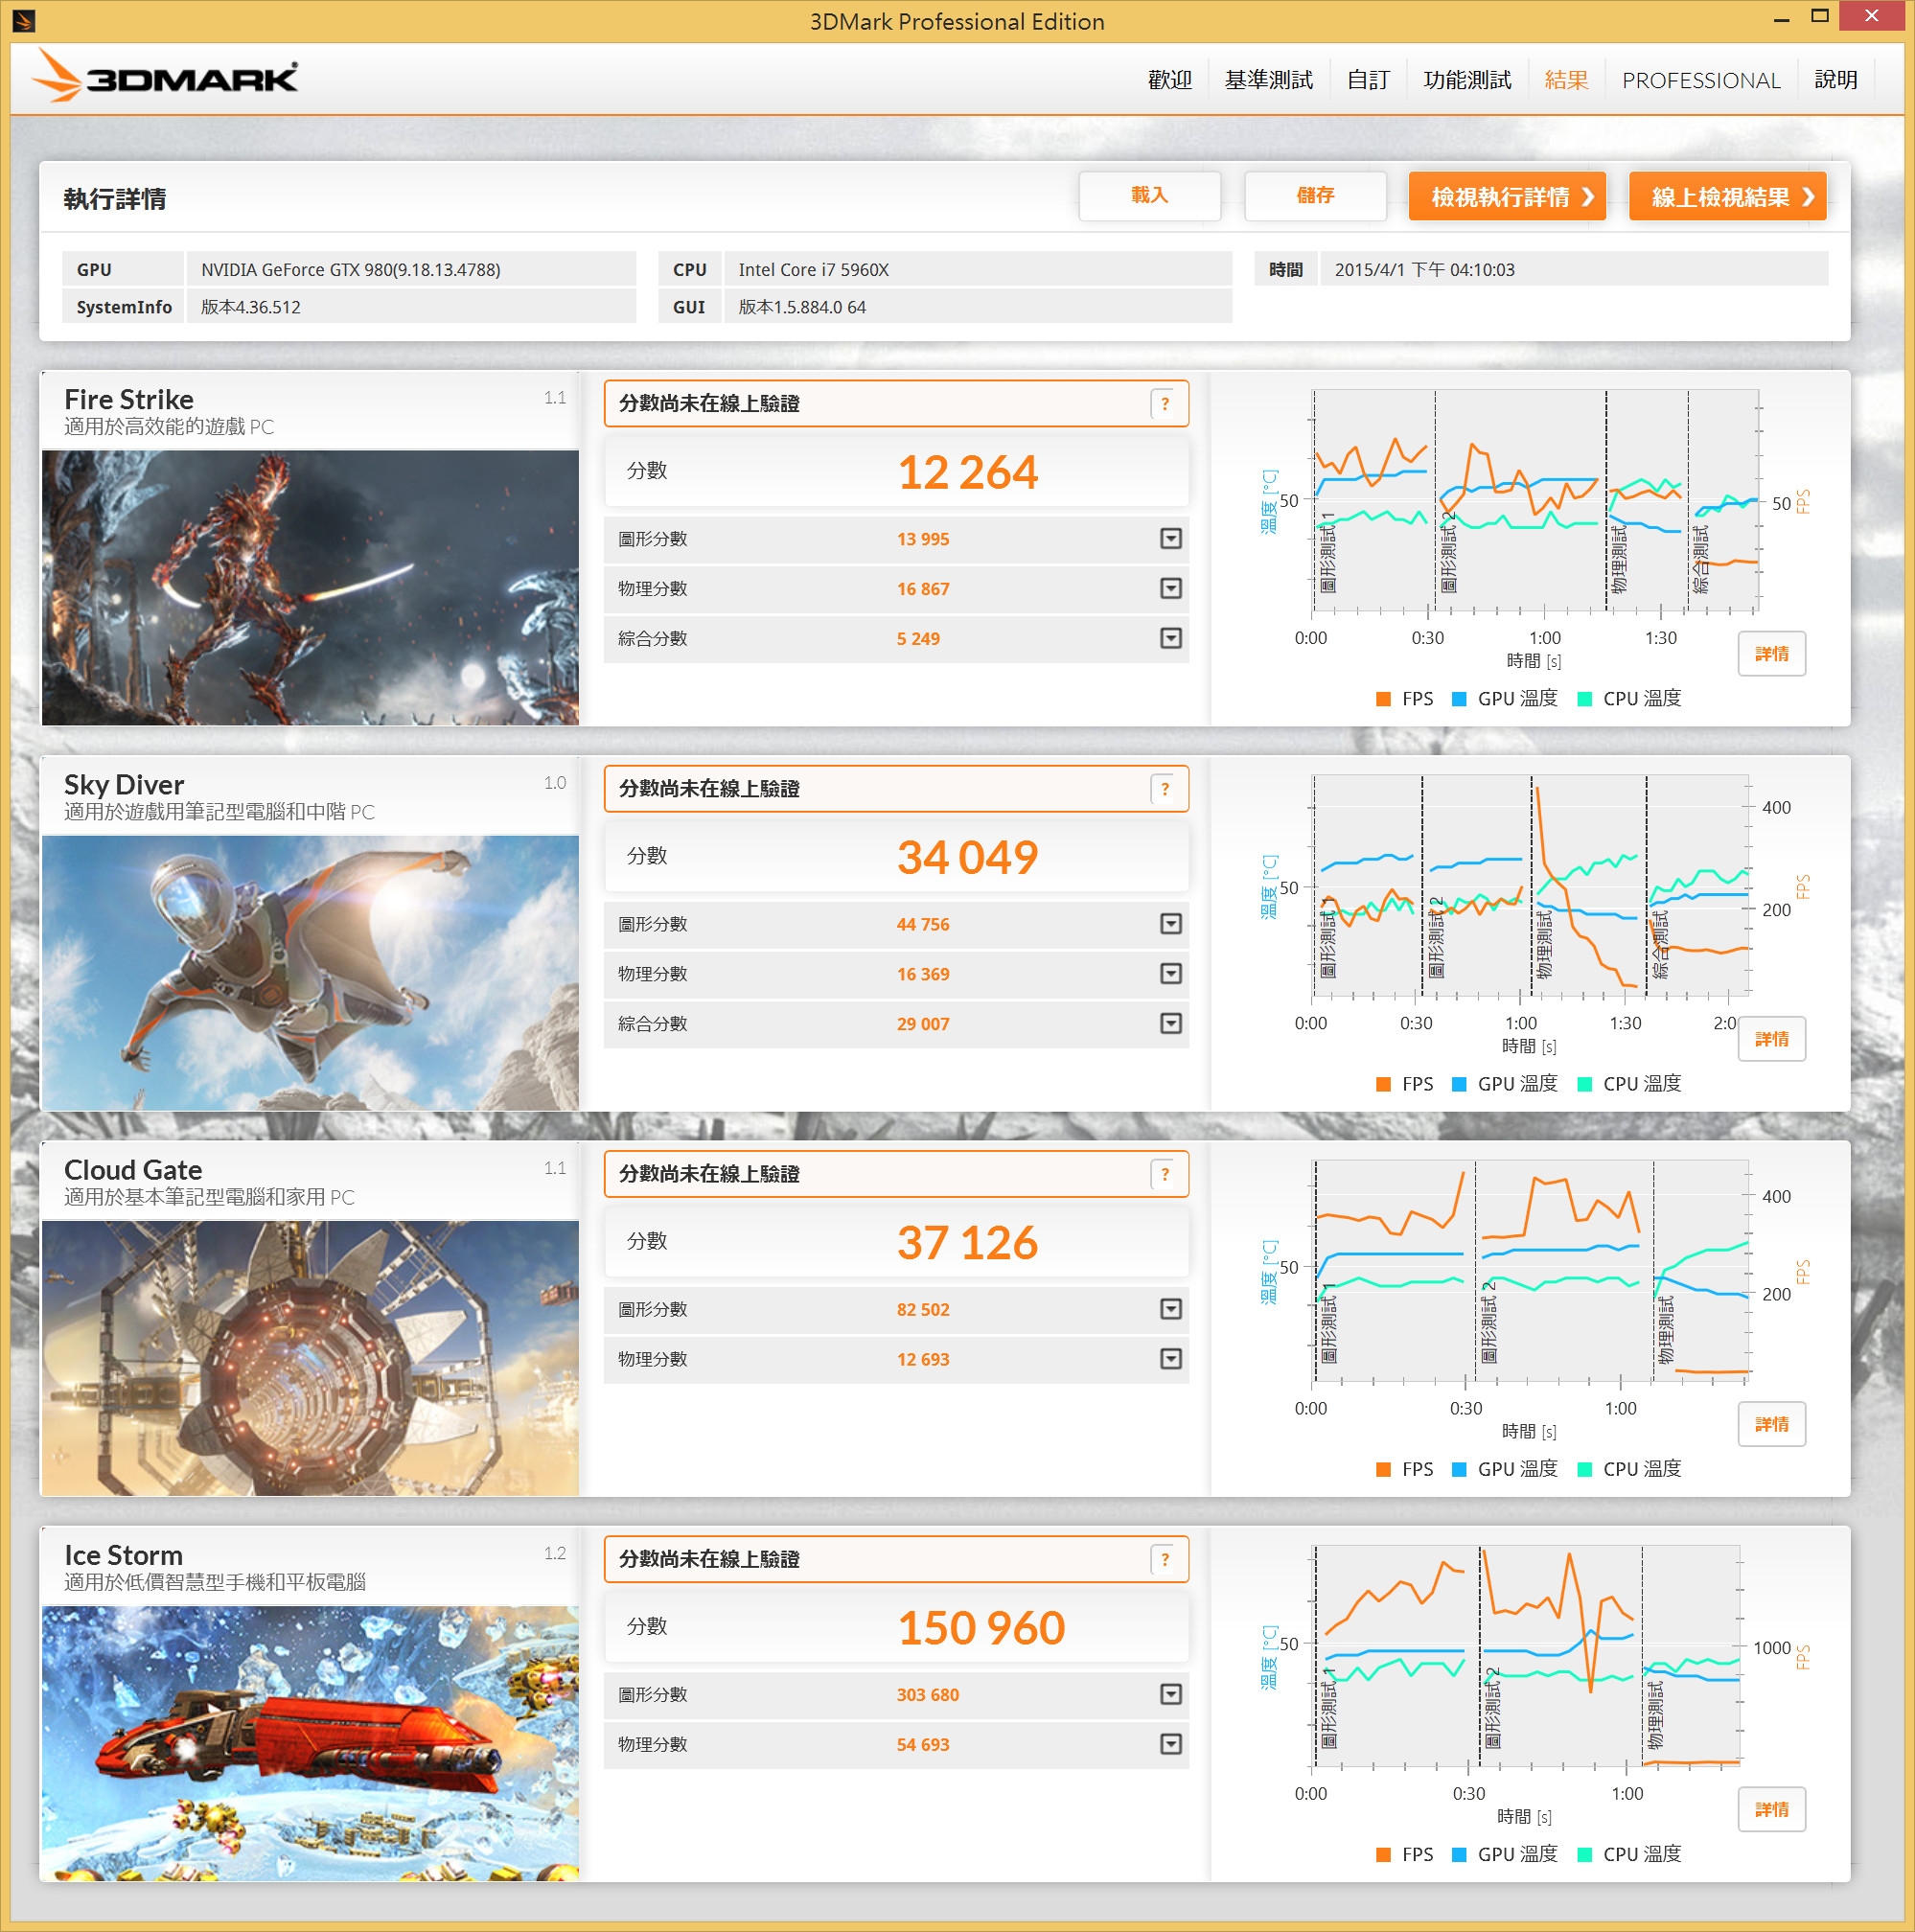Image resolution: width=1915 pixels, height=1932 pixels.
Task: Click the 3DMark logo in the header
Action: point(165,77)
